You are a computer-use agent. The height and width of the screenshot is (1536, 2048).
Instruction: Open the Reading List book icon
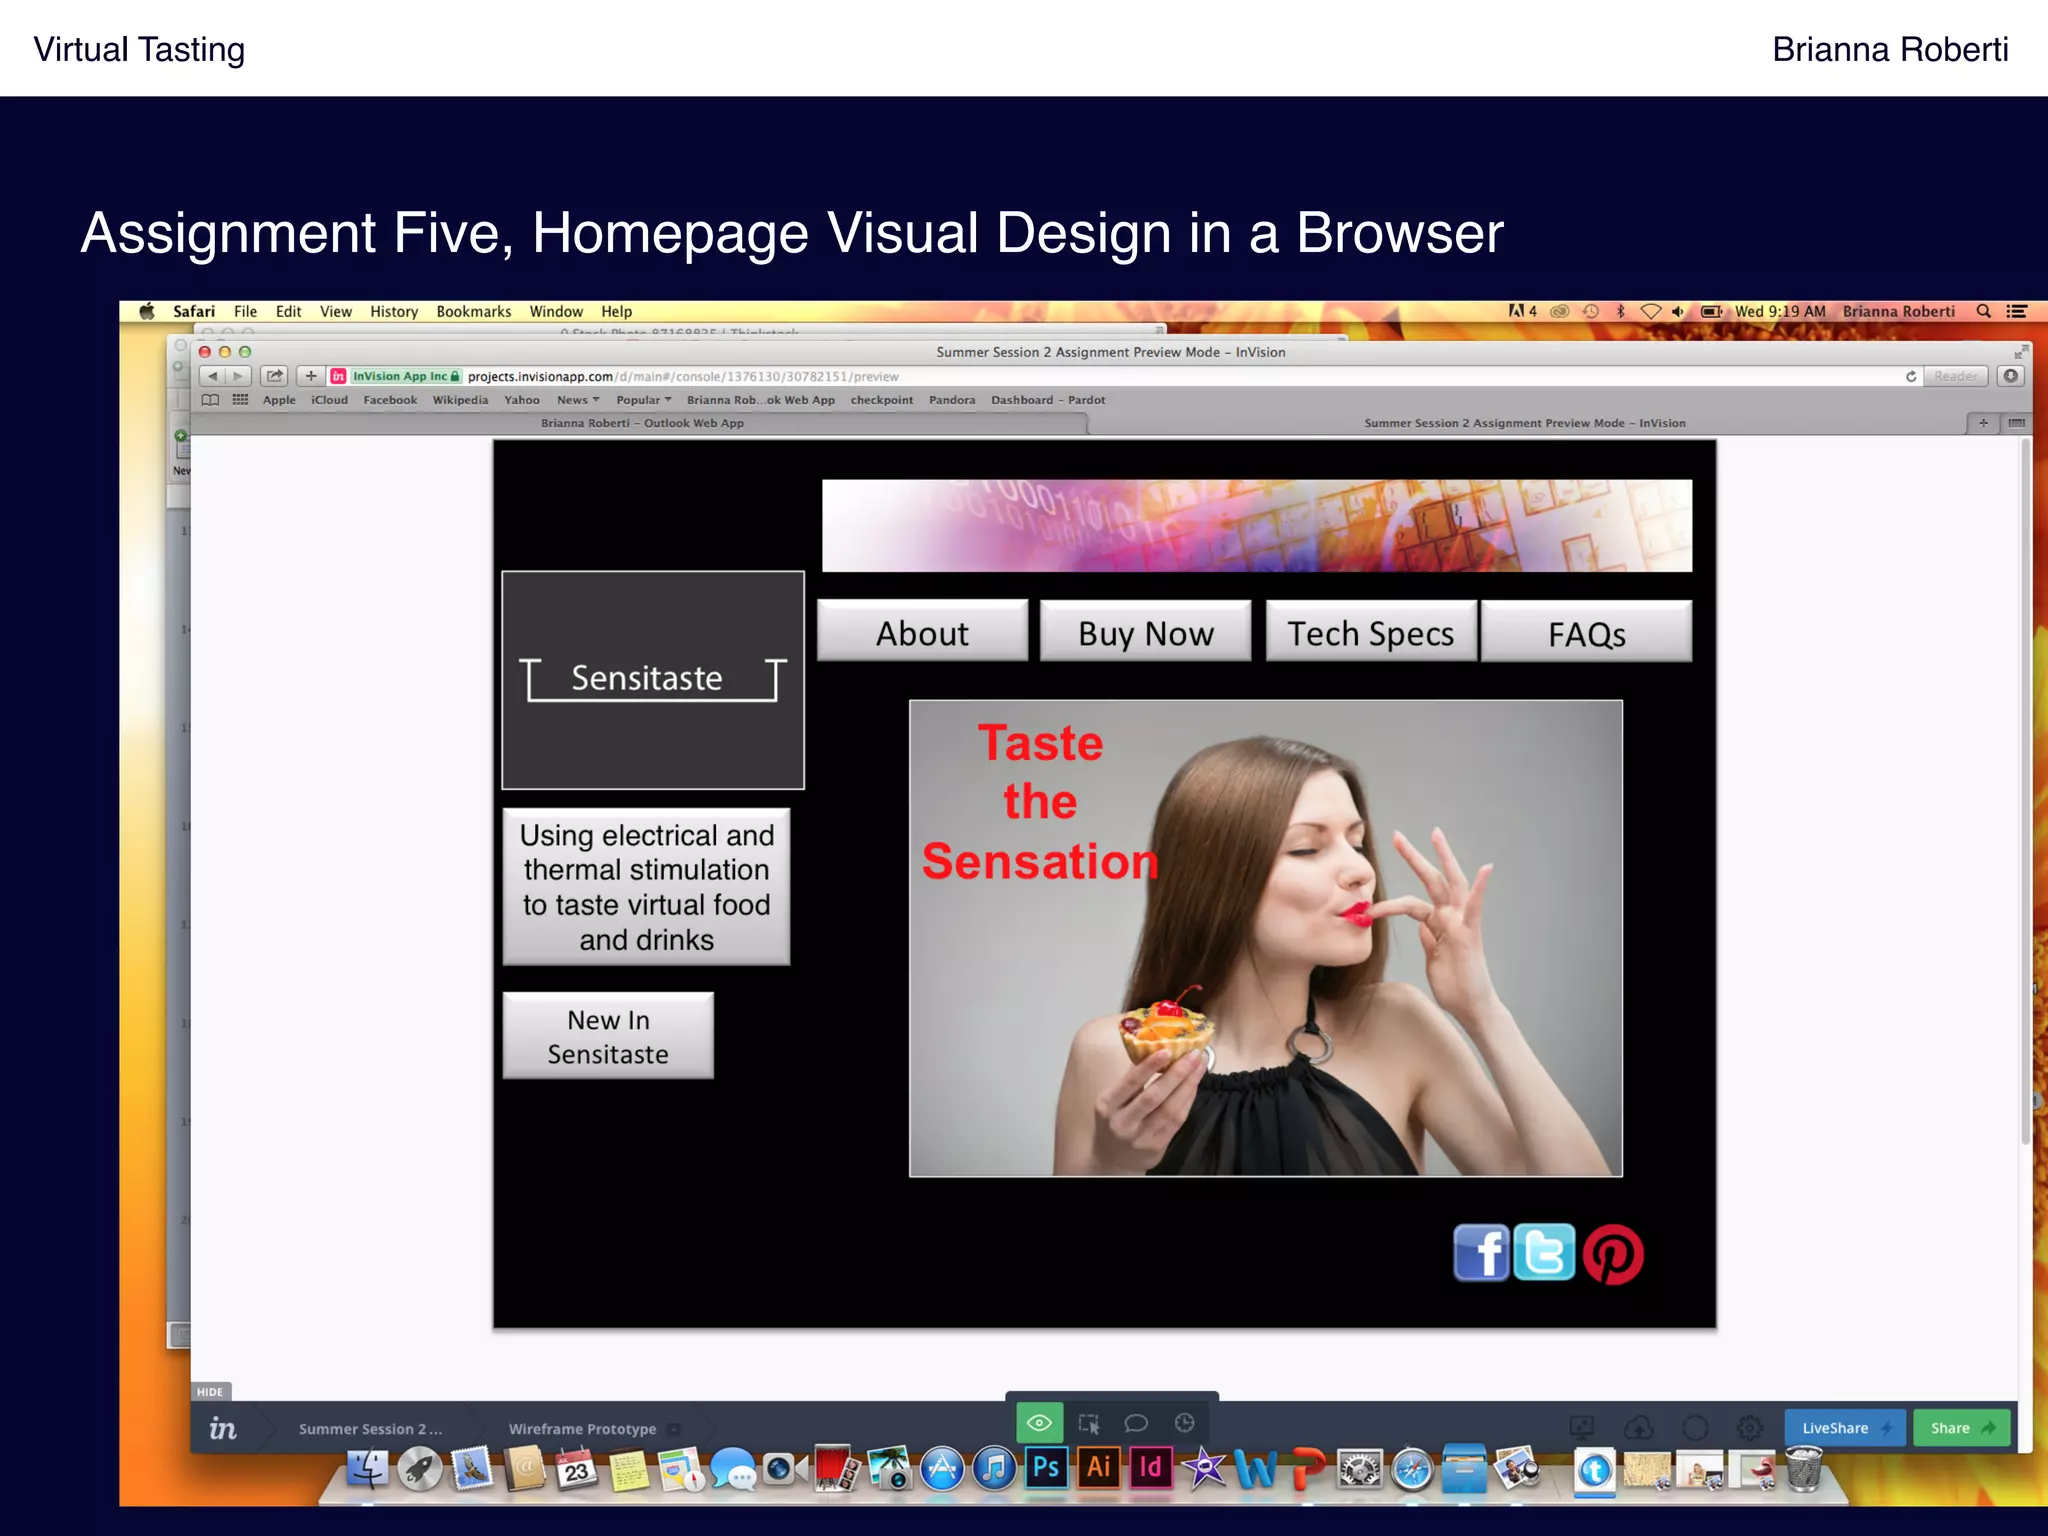pos(210,400)
